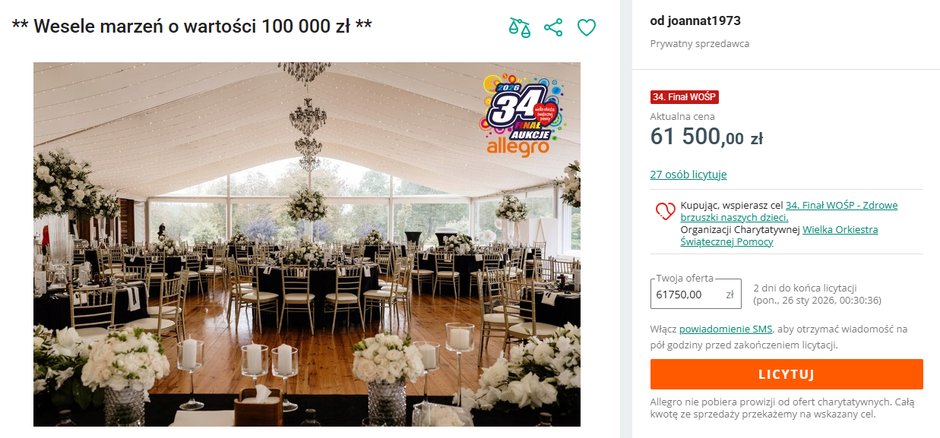Image resolution: width=940 pixels, height=438 pixels.
Task: Click the auction end date text
Action: click(817, 300)
